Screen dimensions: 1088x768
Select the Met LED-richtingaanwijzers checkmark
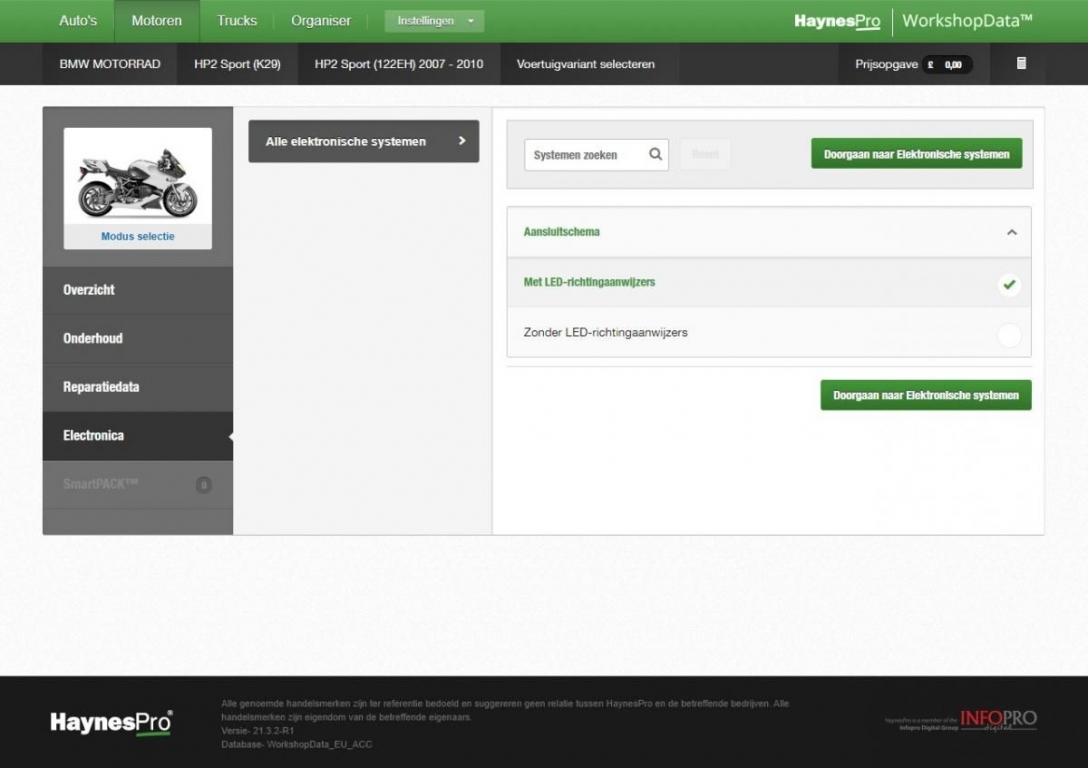(1009, 284)
